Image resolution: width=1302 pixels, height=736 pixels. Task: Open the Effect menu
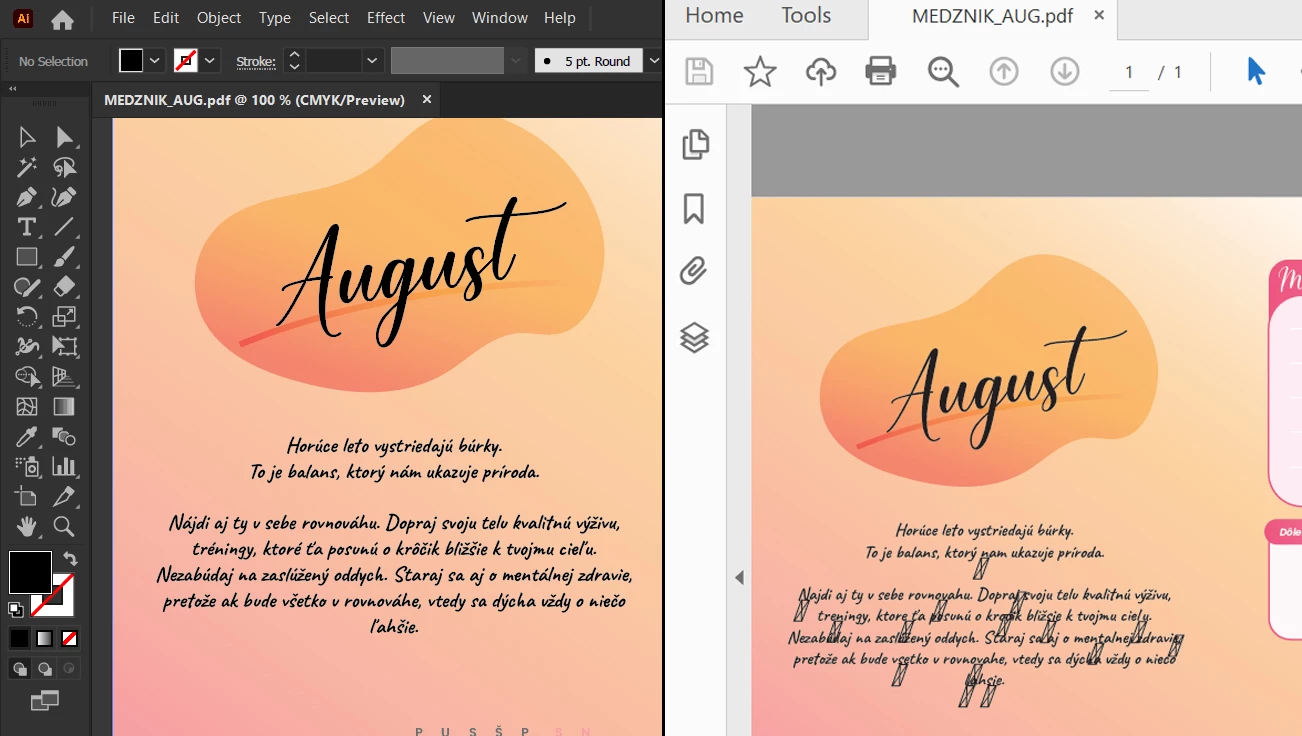386,18
